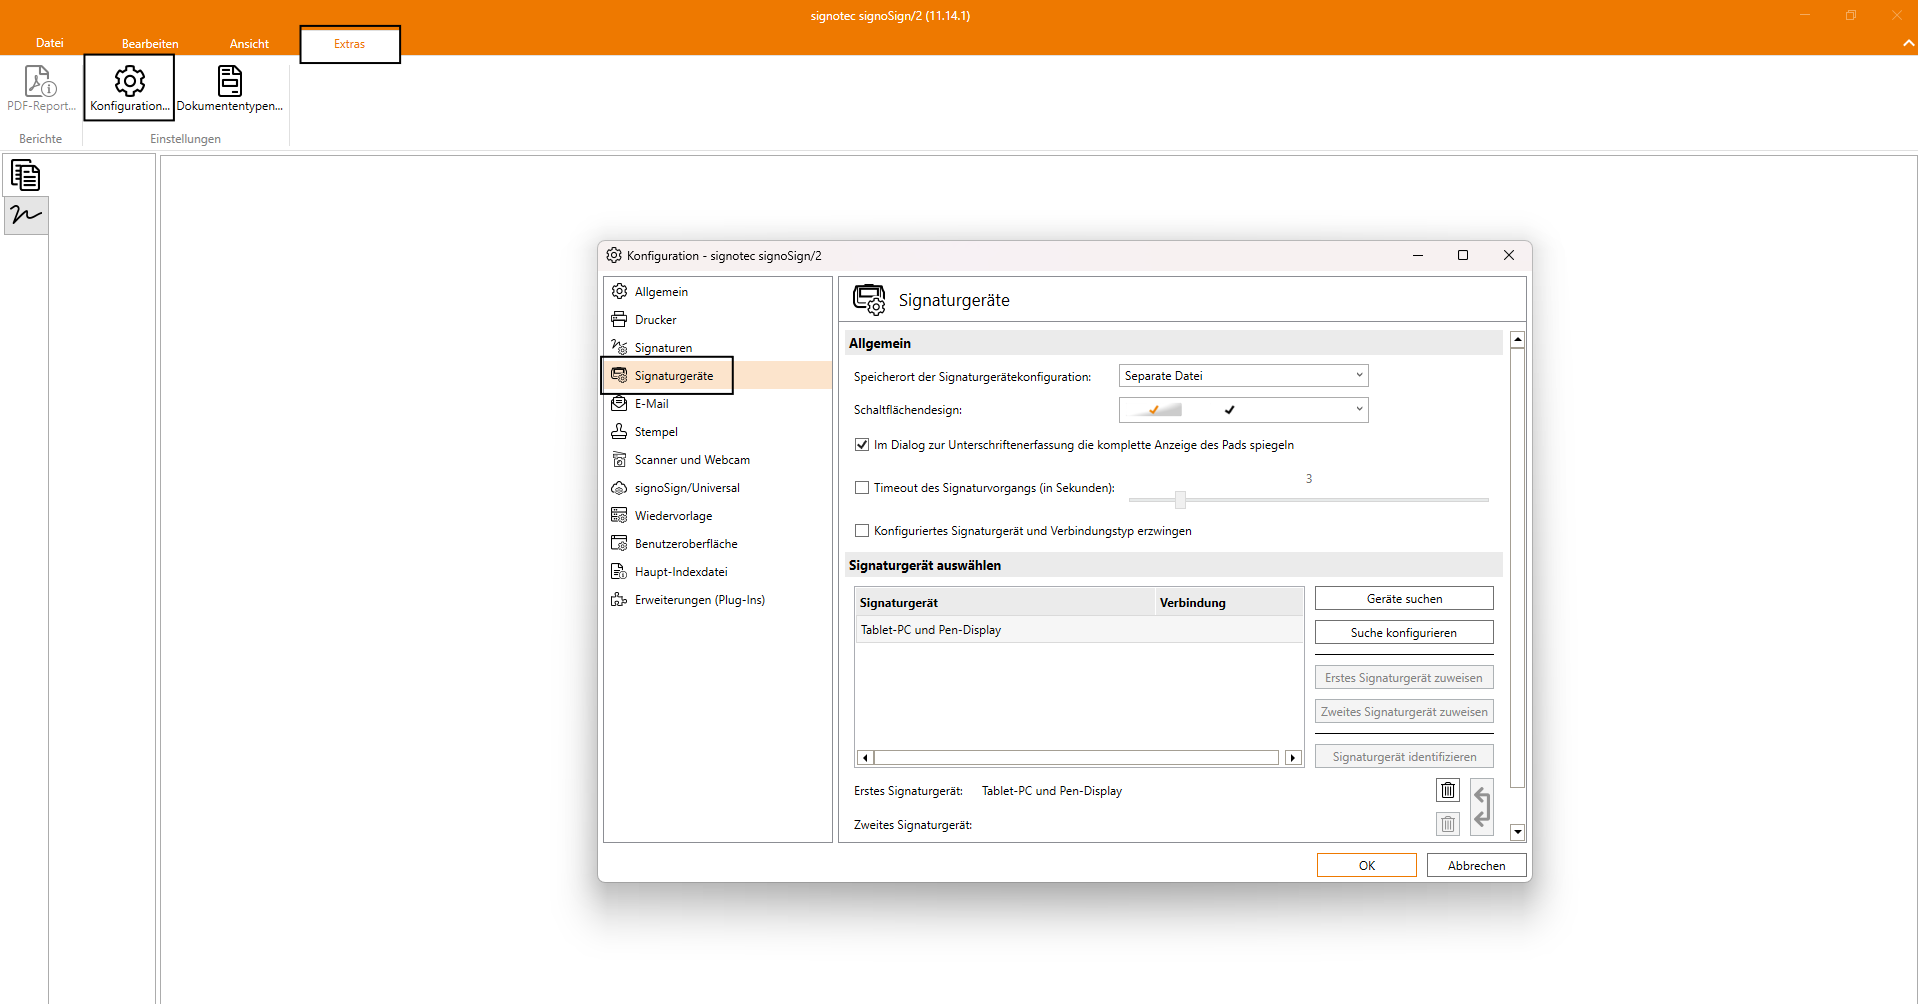Collapse the ribbon with the chevron
Image resolution: width=1918 pixels, height=1004 pixels.
pos(1908,43)
